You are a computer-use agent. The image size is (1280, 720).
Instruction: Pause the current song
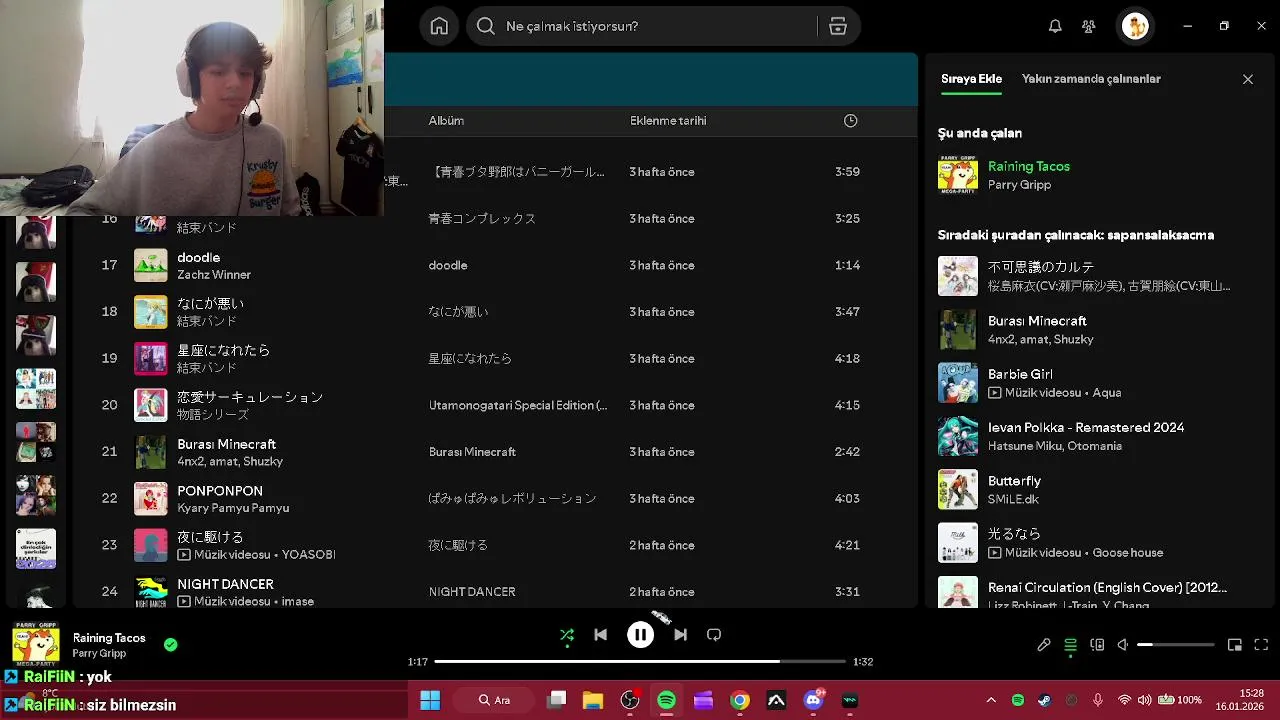pos(640,635)
